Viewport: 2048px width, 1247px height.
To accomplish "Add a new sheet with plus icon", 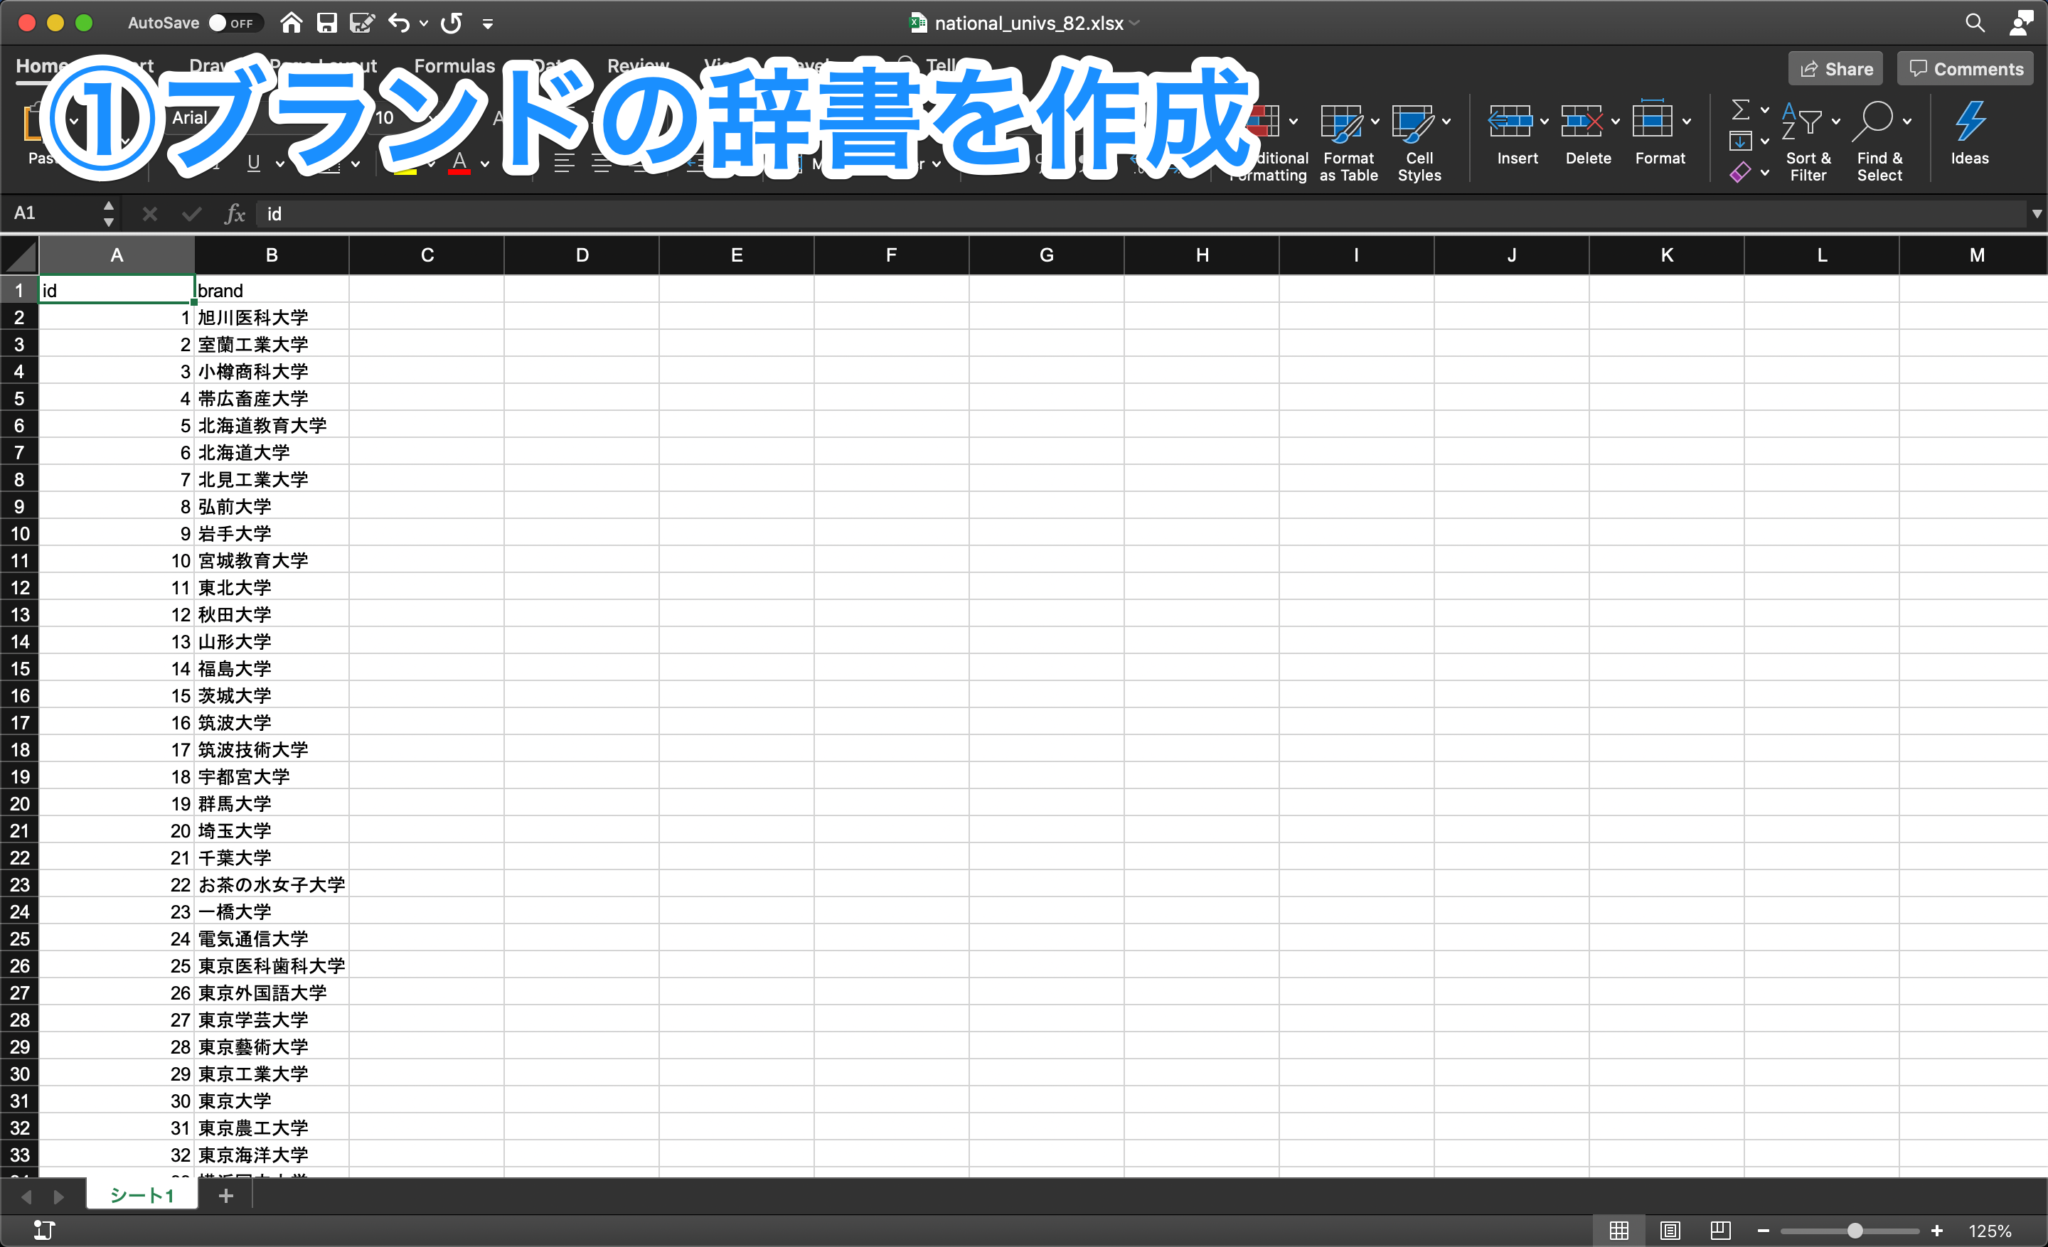I will click(x=226, y=1195).
